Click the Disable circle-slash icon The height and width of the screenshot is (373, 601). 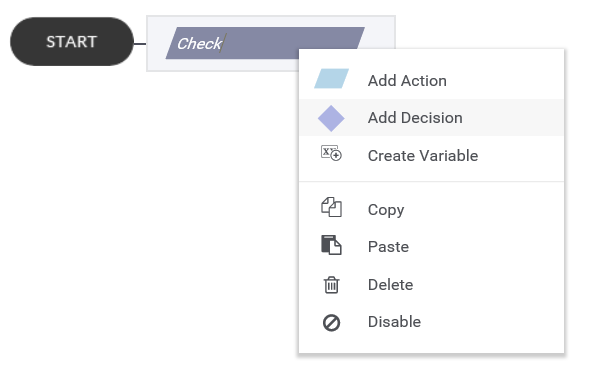click(331, 323)
